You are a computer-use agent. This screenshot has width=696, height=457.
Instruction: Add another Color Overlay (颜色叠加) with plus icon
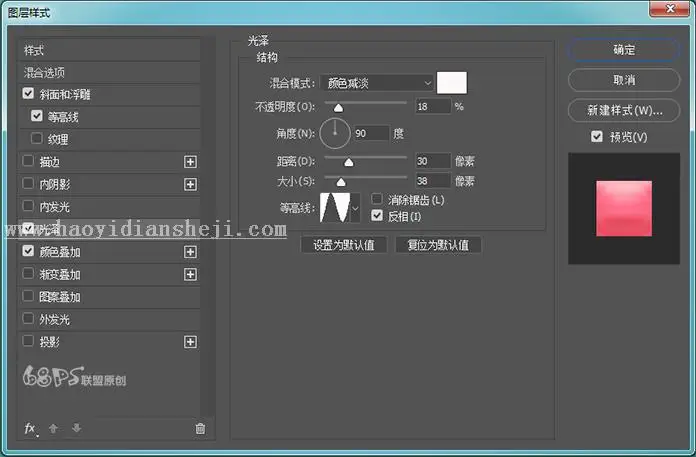(190, 252)
